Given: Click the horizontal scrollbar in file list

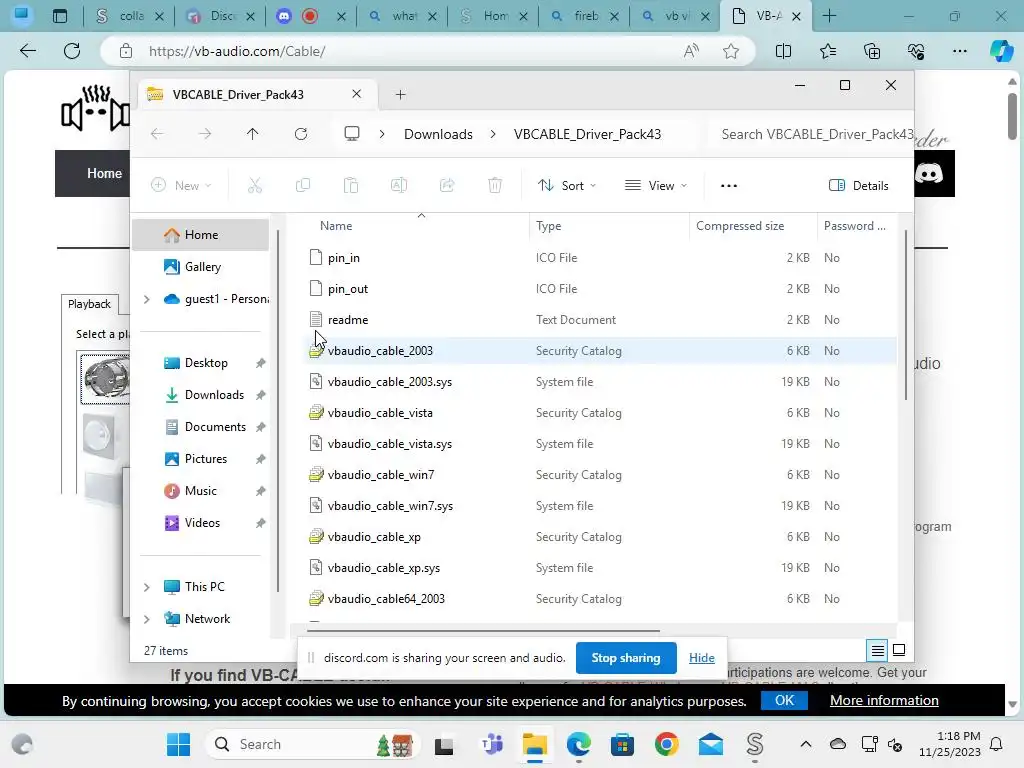Looking at the screenshot, I should tap(483, 631).
